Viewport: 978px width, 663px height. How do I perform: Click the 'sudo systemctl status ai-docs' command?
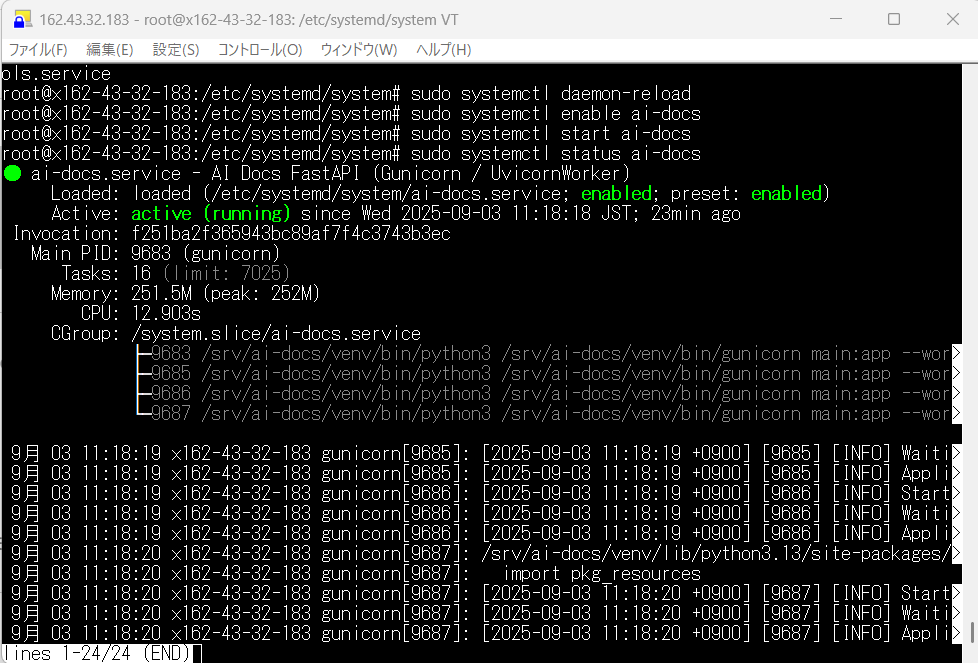coord(556,153)
